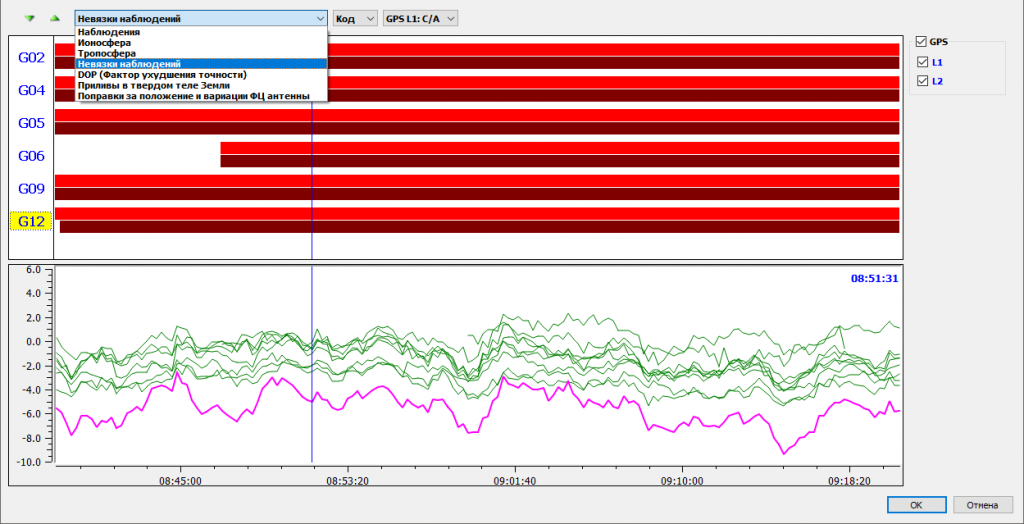The image size is (1024, 524).
Task: Toggle the GPS checkbox
Action: [x=921, y=42]
